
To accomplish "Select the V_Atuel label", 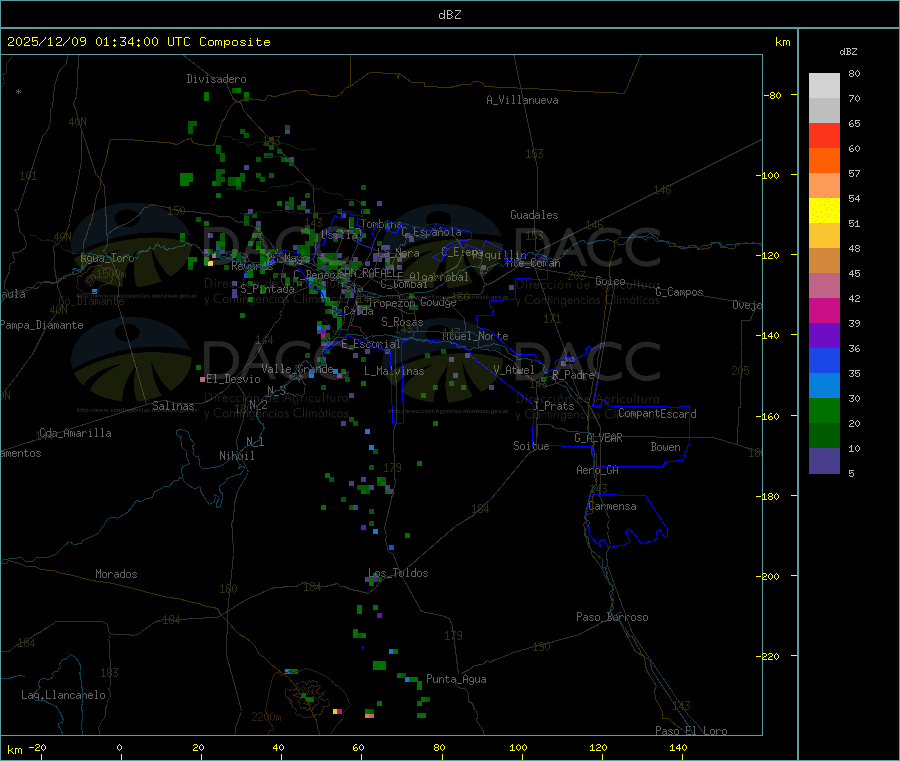I will coord(514,370).
